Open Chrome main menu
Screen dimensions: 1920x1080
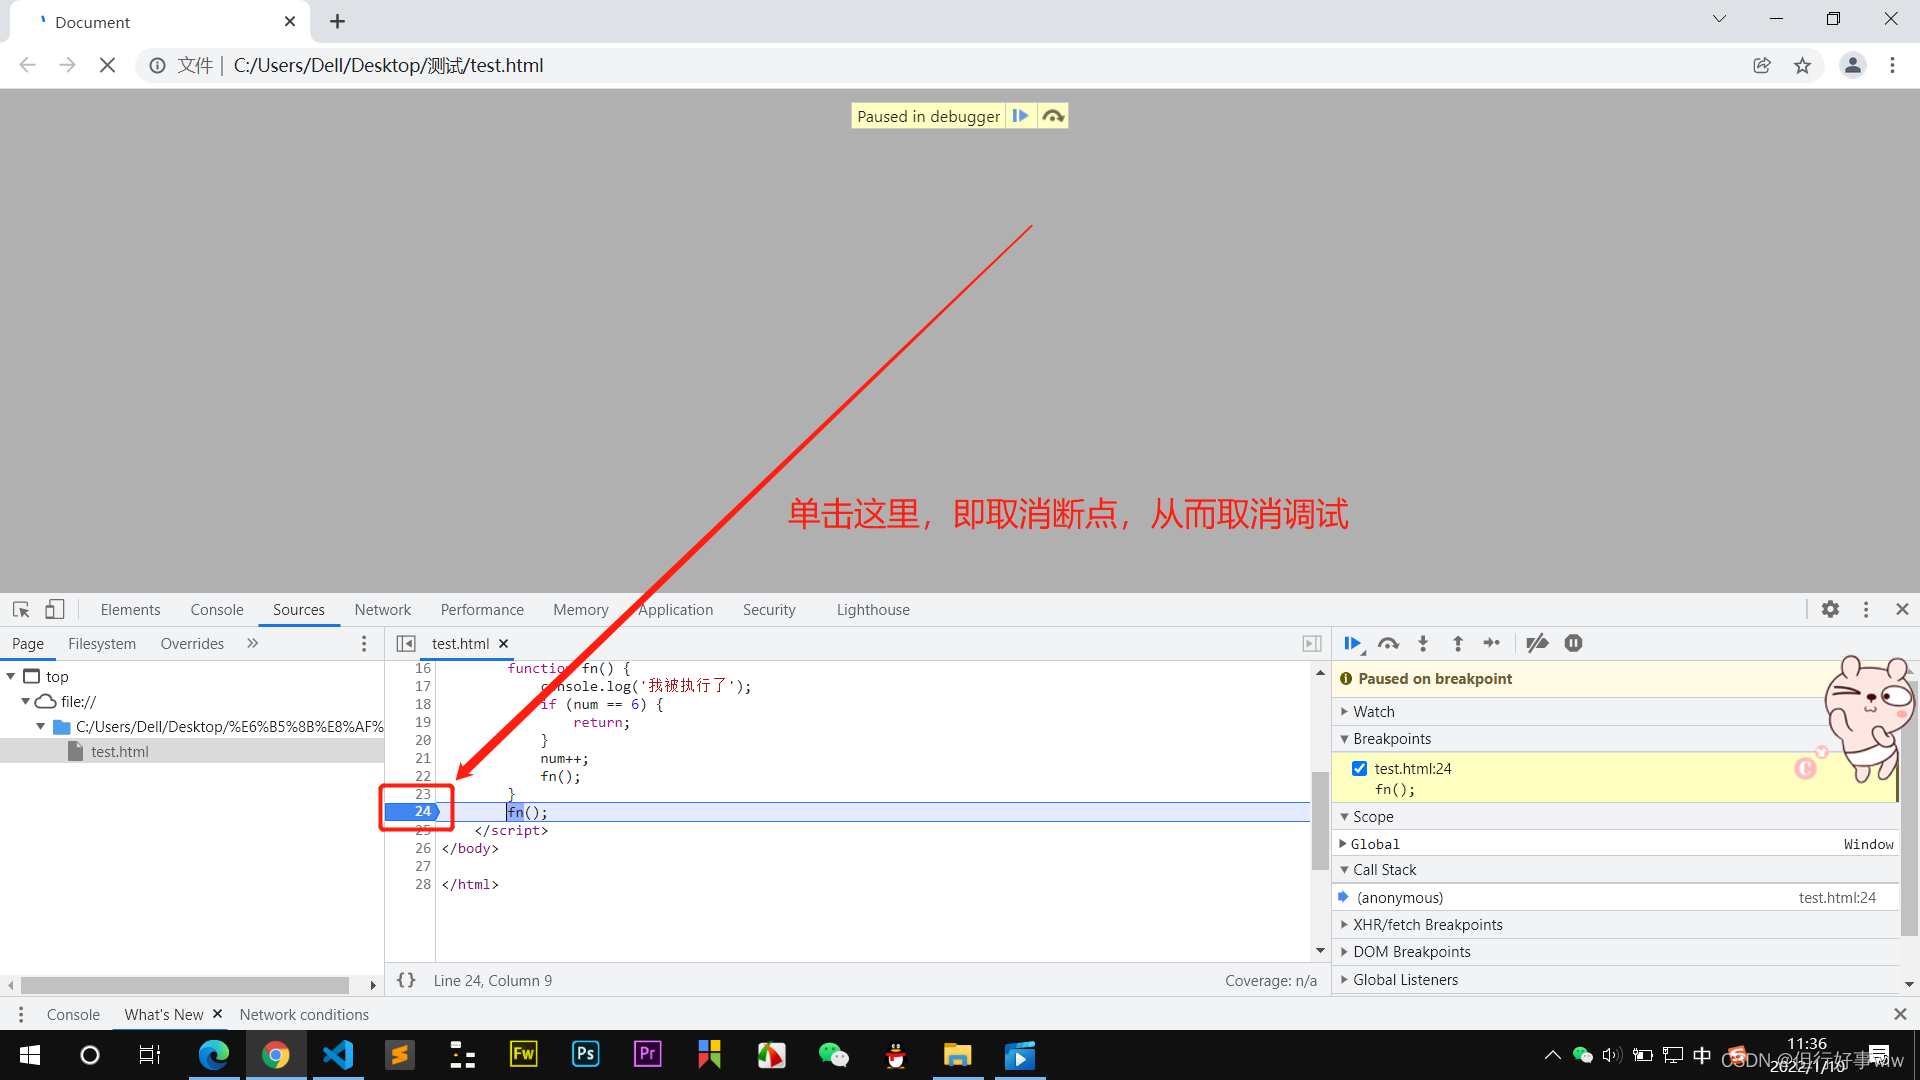[1892, 65]
